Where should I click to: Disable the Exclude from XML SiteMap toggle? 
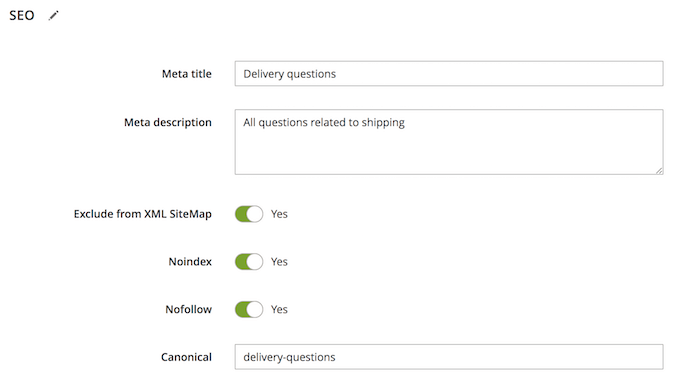tap(249, 214)
